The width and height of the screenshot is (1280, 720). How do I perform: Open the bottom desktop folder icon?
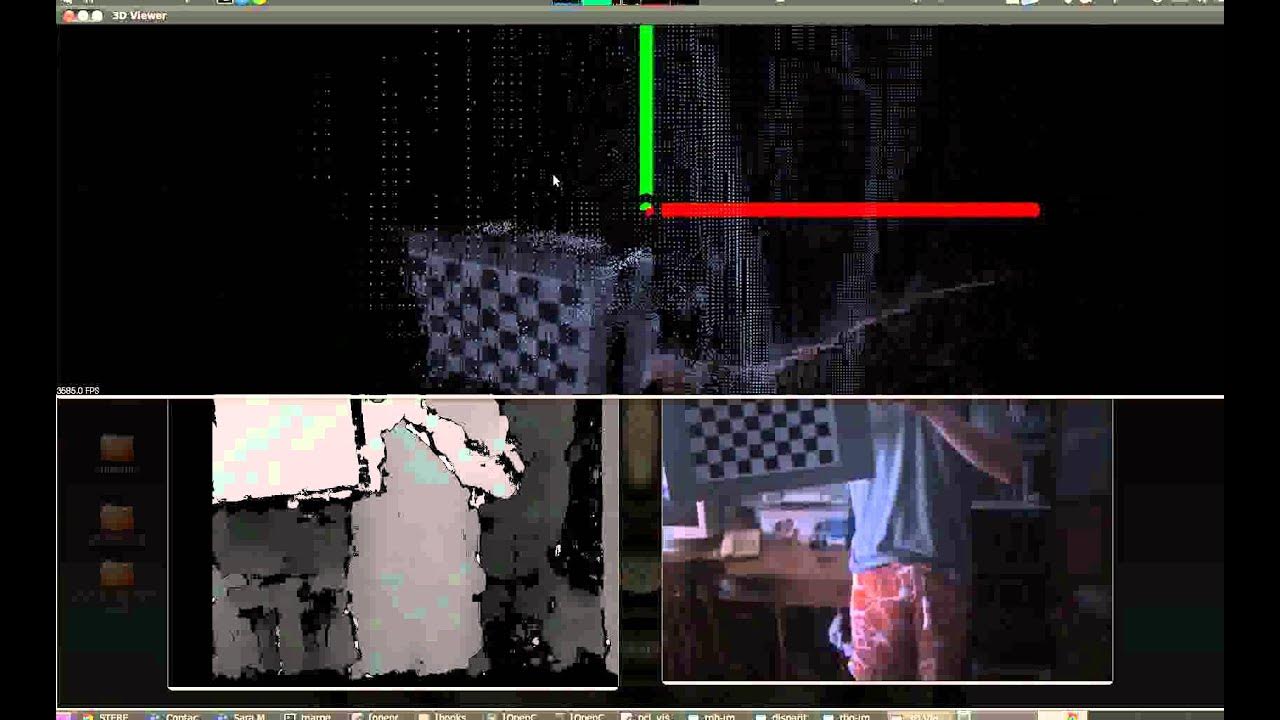pos(117,575)
